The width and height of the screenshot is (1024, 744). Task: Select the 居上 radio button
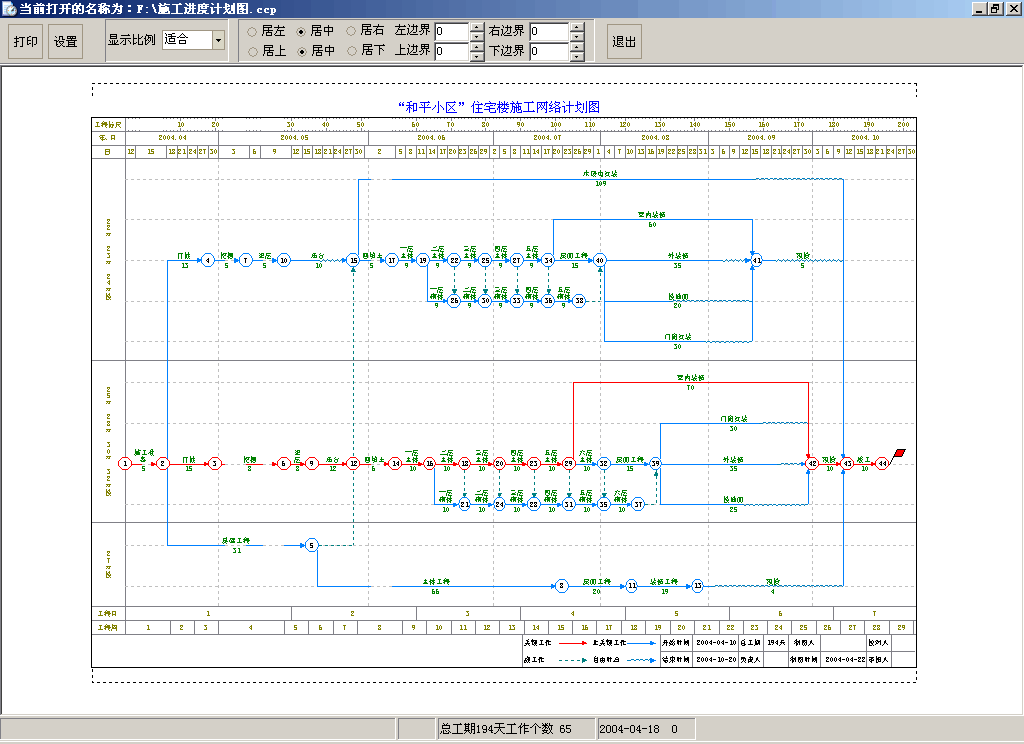[x=252, y=51]
